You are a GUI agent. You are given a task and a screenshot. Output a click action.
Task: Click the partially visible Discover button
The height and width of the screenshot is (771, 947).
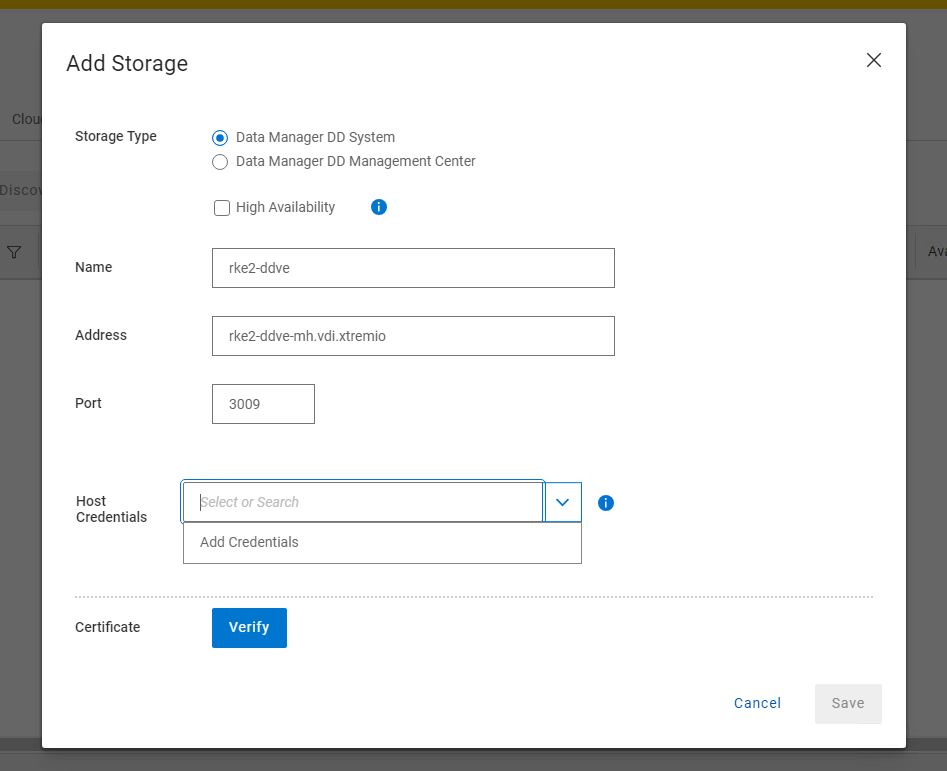click(20, 190)
